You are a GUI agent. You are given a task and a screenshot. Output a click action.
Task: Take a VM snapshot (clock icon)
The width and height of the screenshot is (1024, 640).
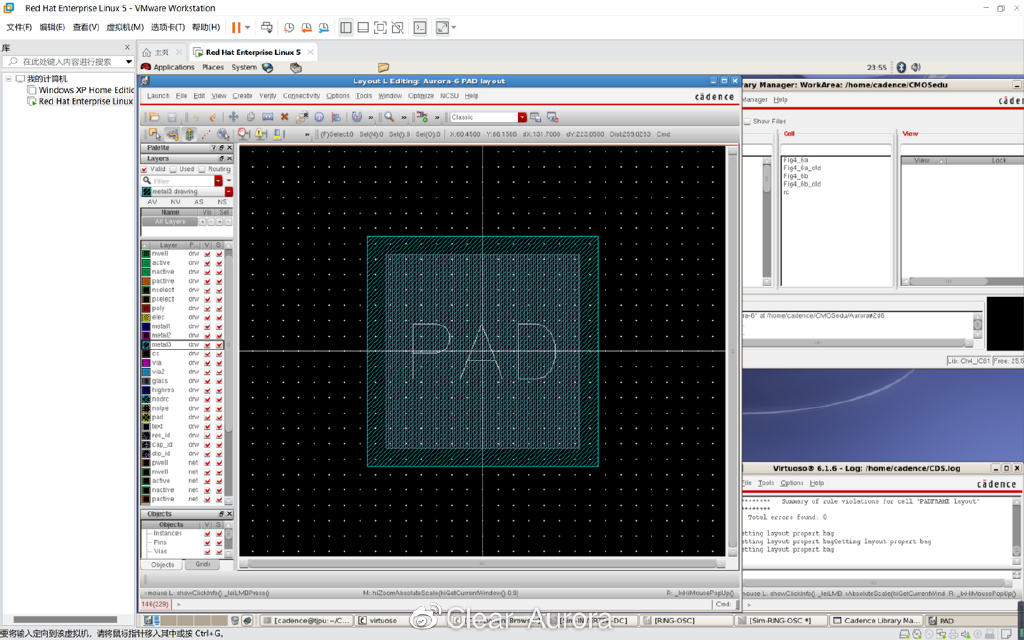(x=289, y=27)
